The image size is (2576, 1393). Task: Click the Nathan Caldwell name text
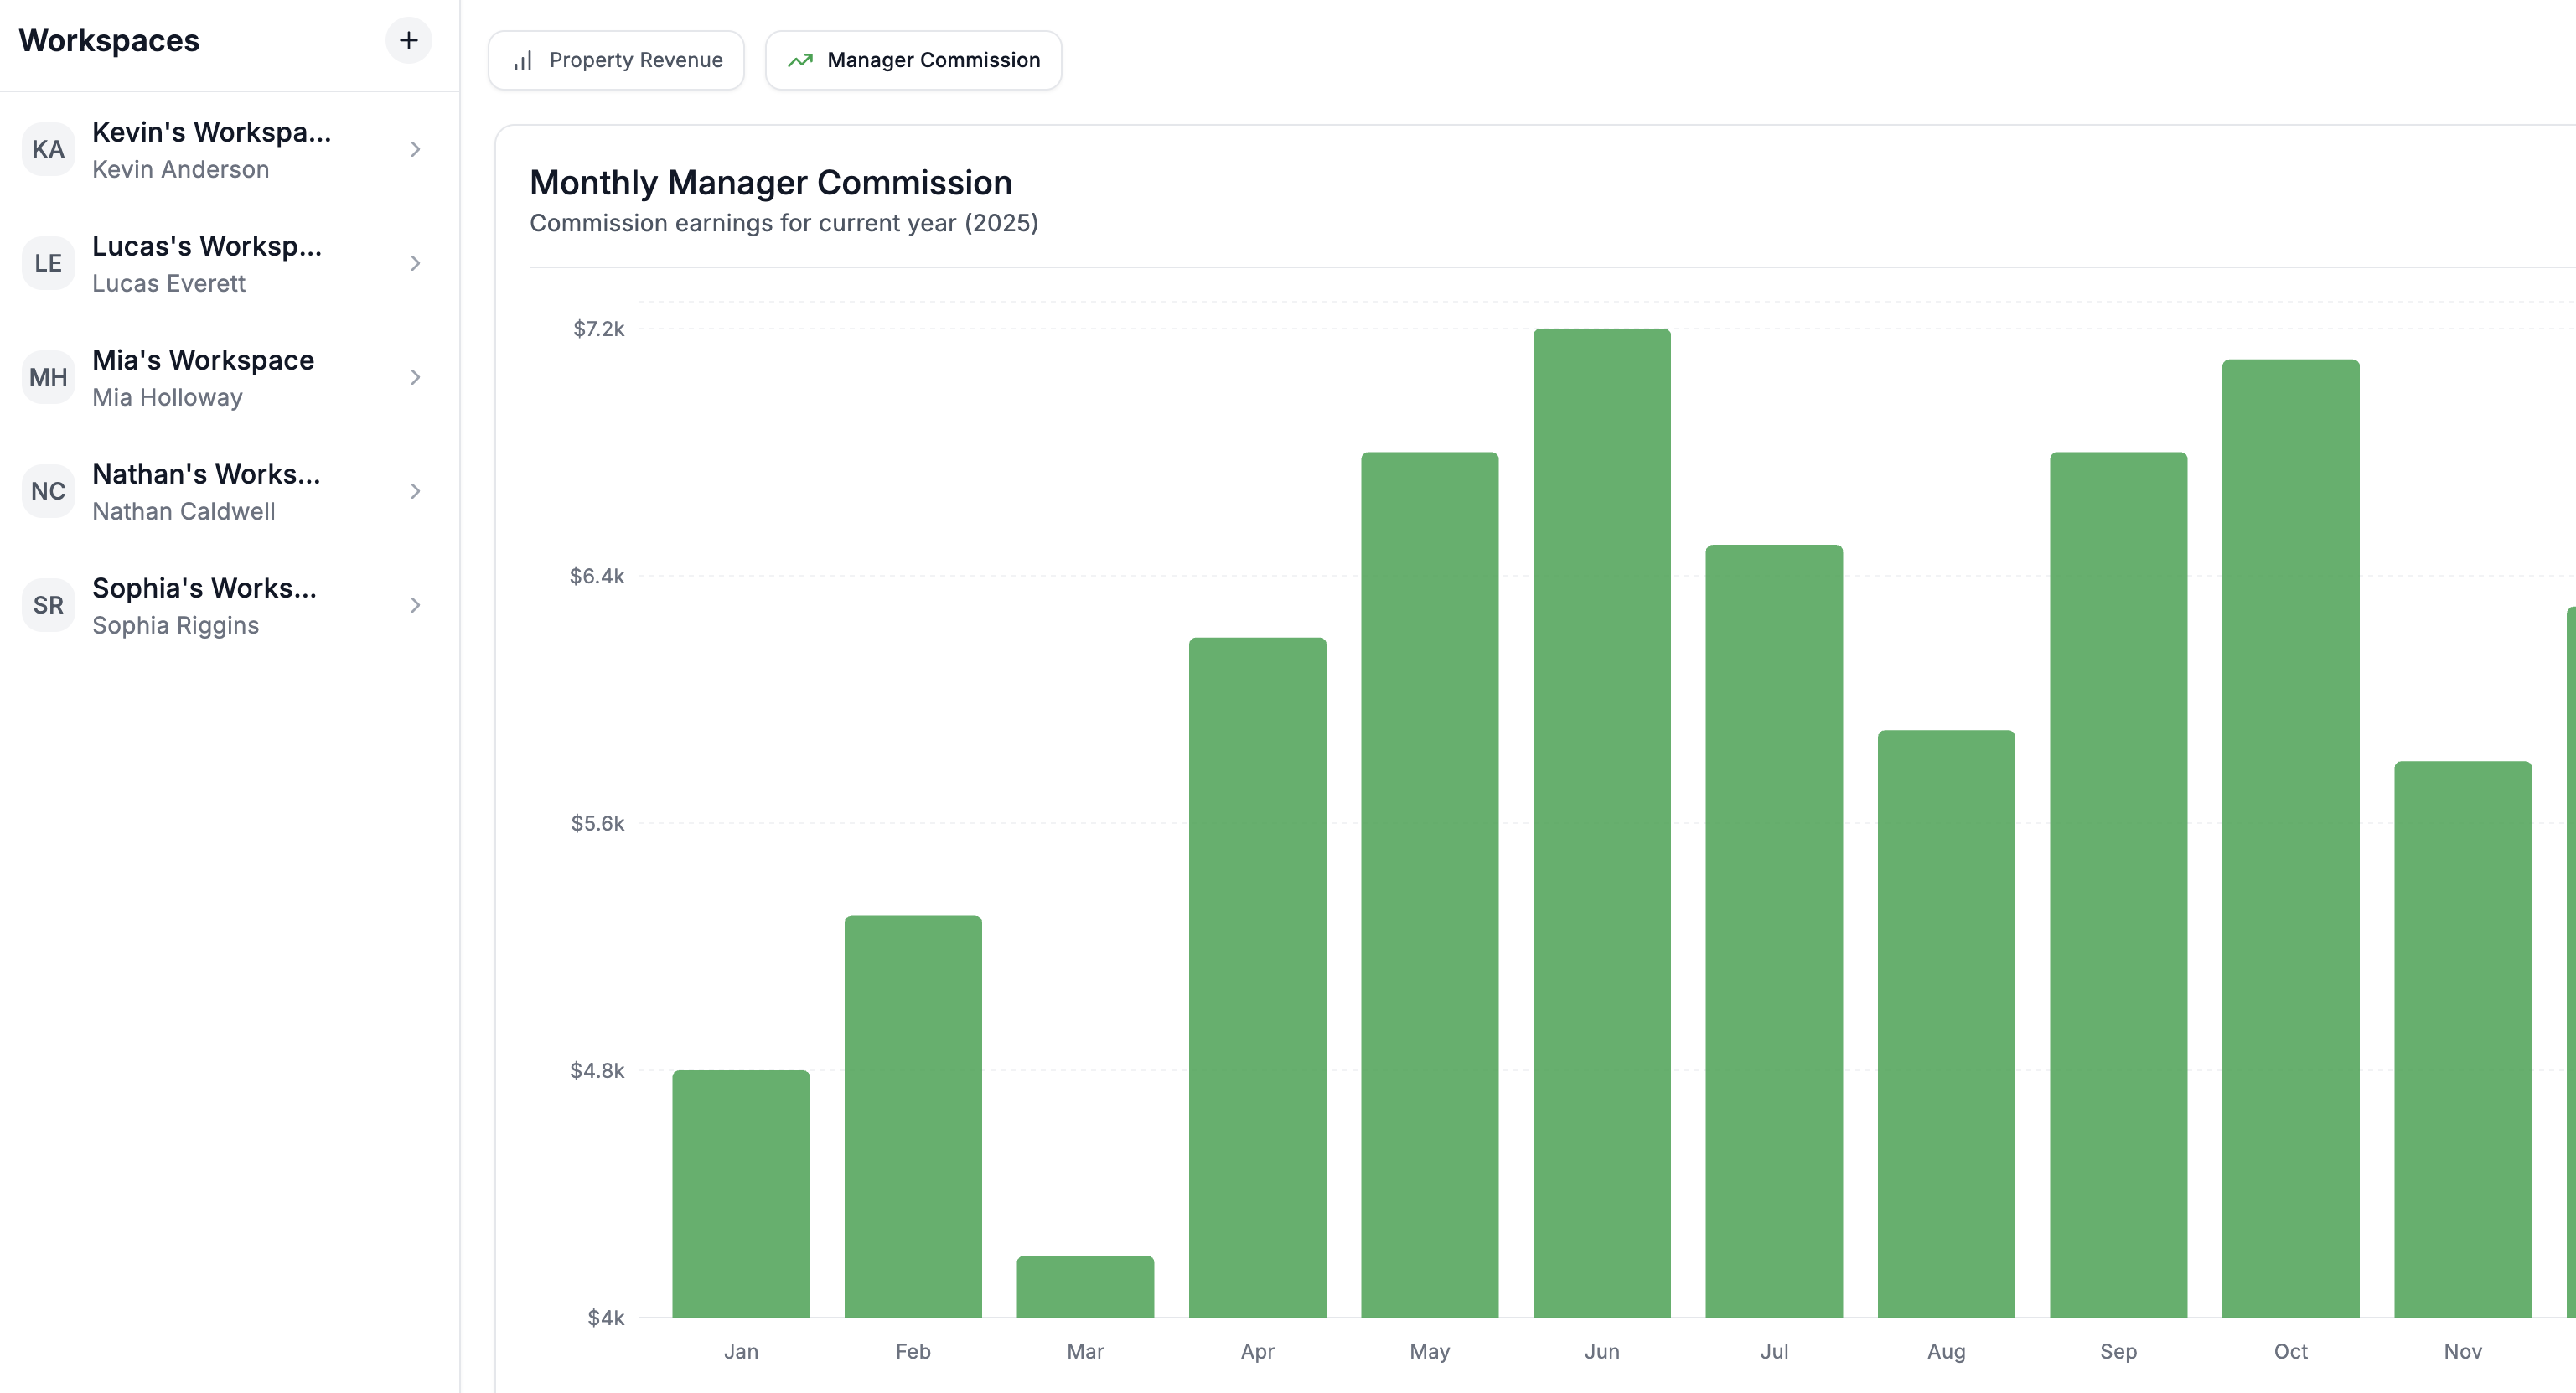click(x=184, y=512)
